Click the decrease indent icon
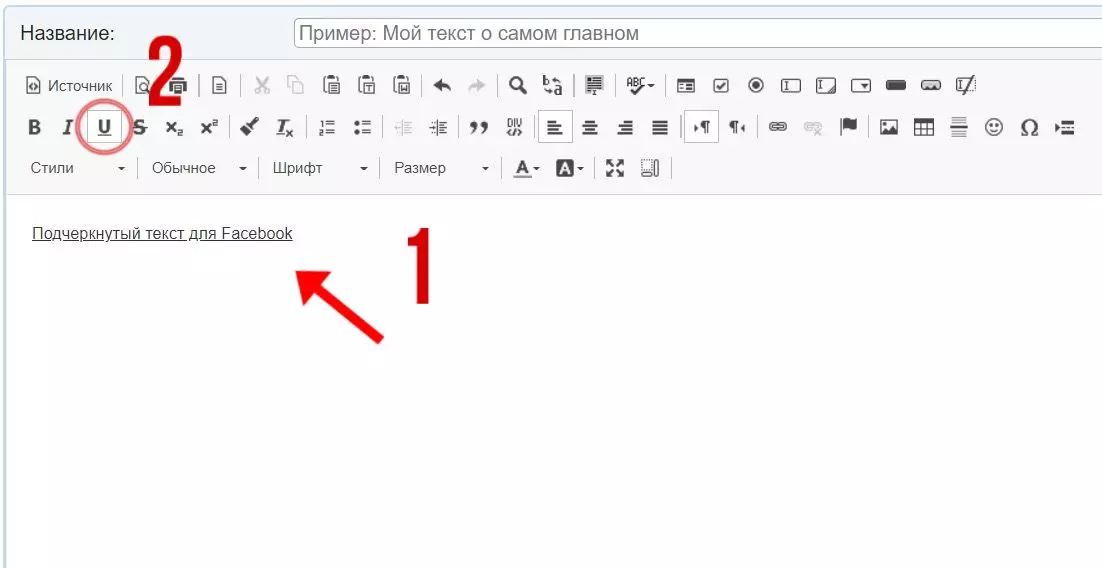1102x568 pixels. pos(403,127)
